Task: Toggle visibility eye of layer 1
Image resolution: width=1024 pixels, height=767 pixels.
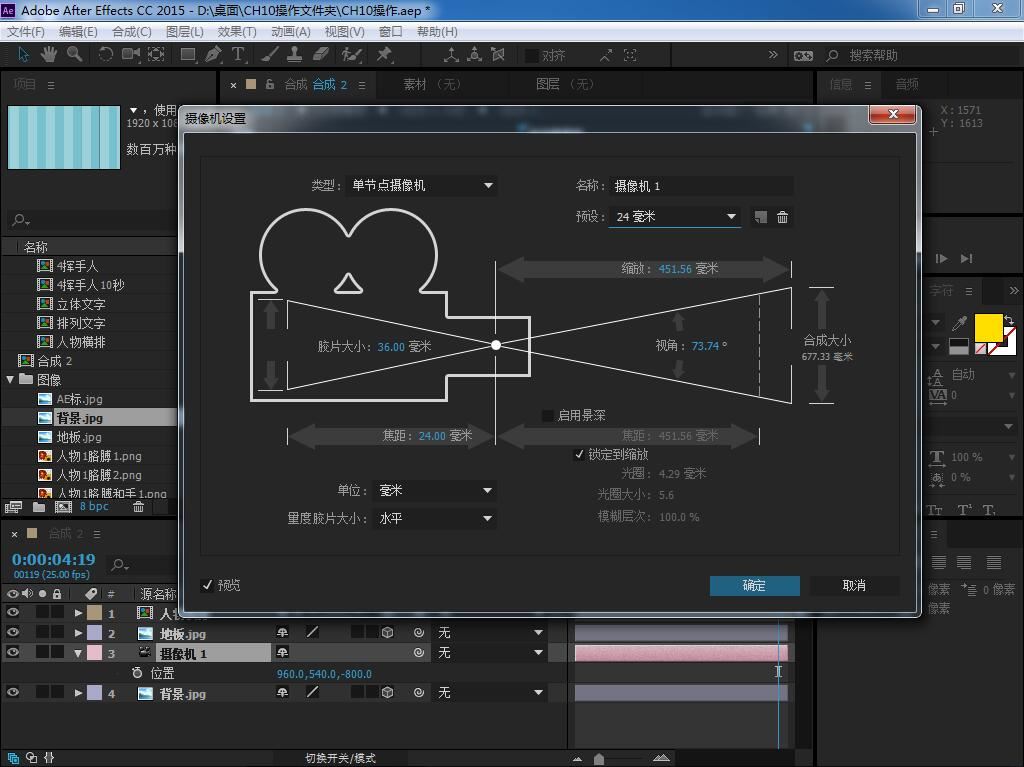Action: [x=12, y=612]
